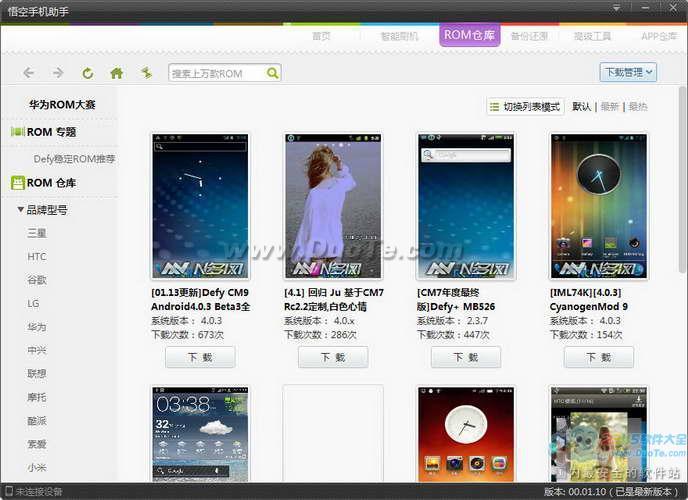Open [CM7年度最终版]Defy+ MB526 title
This screenshot has width=688, height=500.
(x=456, y=300)
